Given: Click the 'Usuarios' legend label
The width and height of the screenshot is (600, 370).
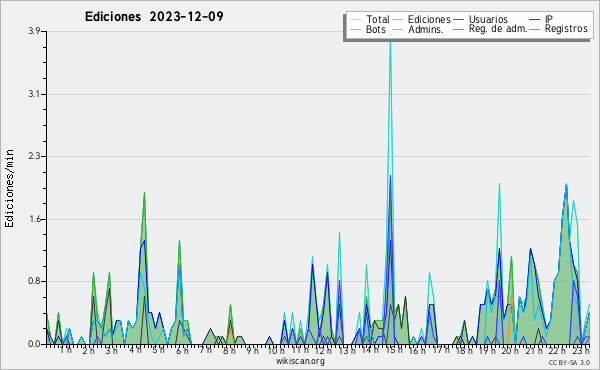Looking at the screenshot, I should tap(488, 19).
